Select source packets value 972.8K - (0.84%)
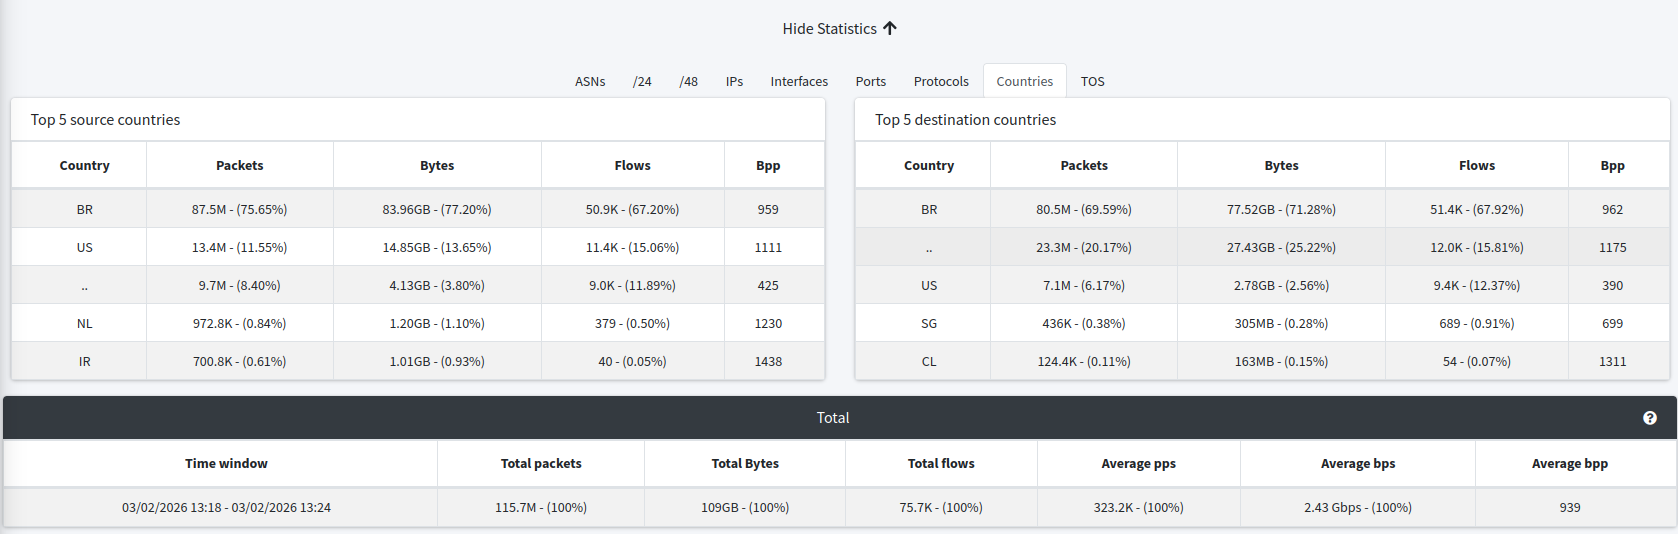Viewport: 1678px width, 534px height. coord(240,323)
